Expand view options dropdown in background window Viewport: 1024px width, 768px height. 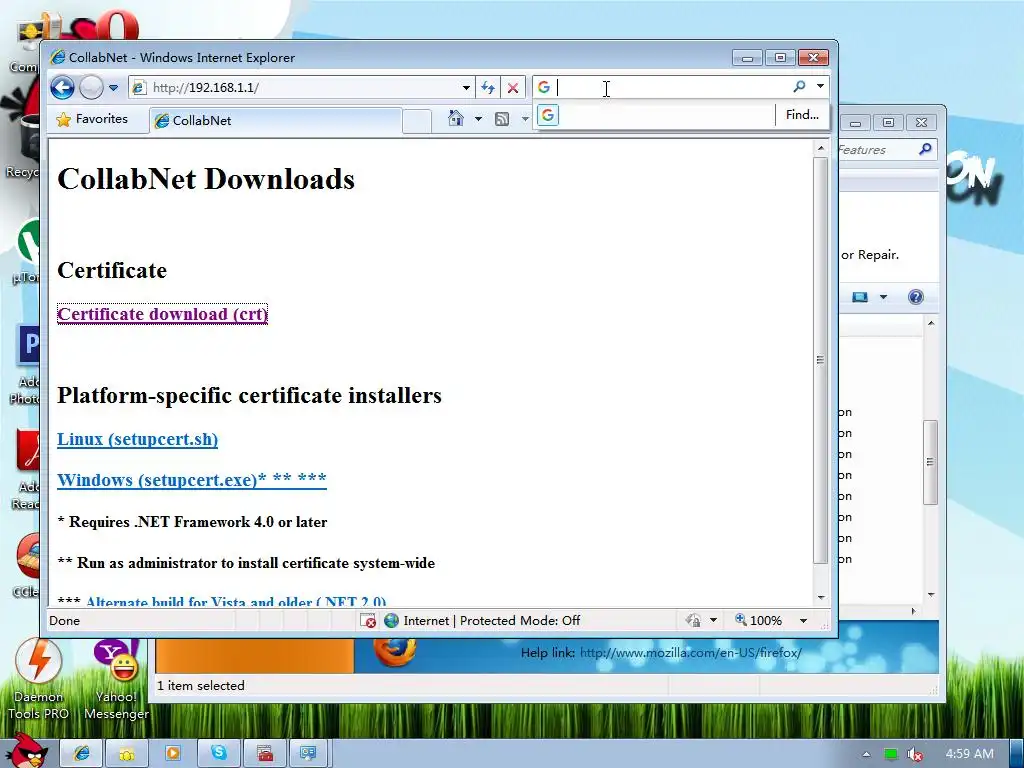[x=883, y=297]
